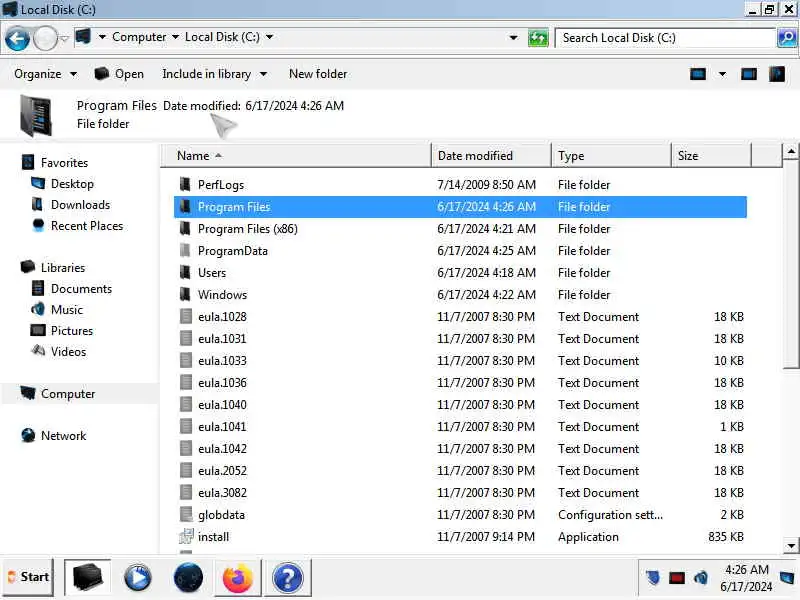Open the Pictures library
This screenshot has height=600, width=800.
[72, 331]
